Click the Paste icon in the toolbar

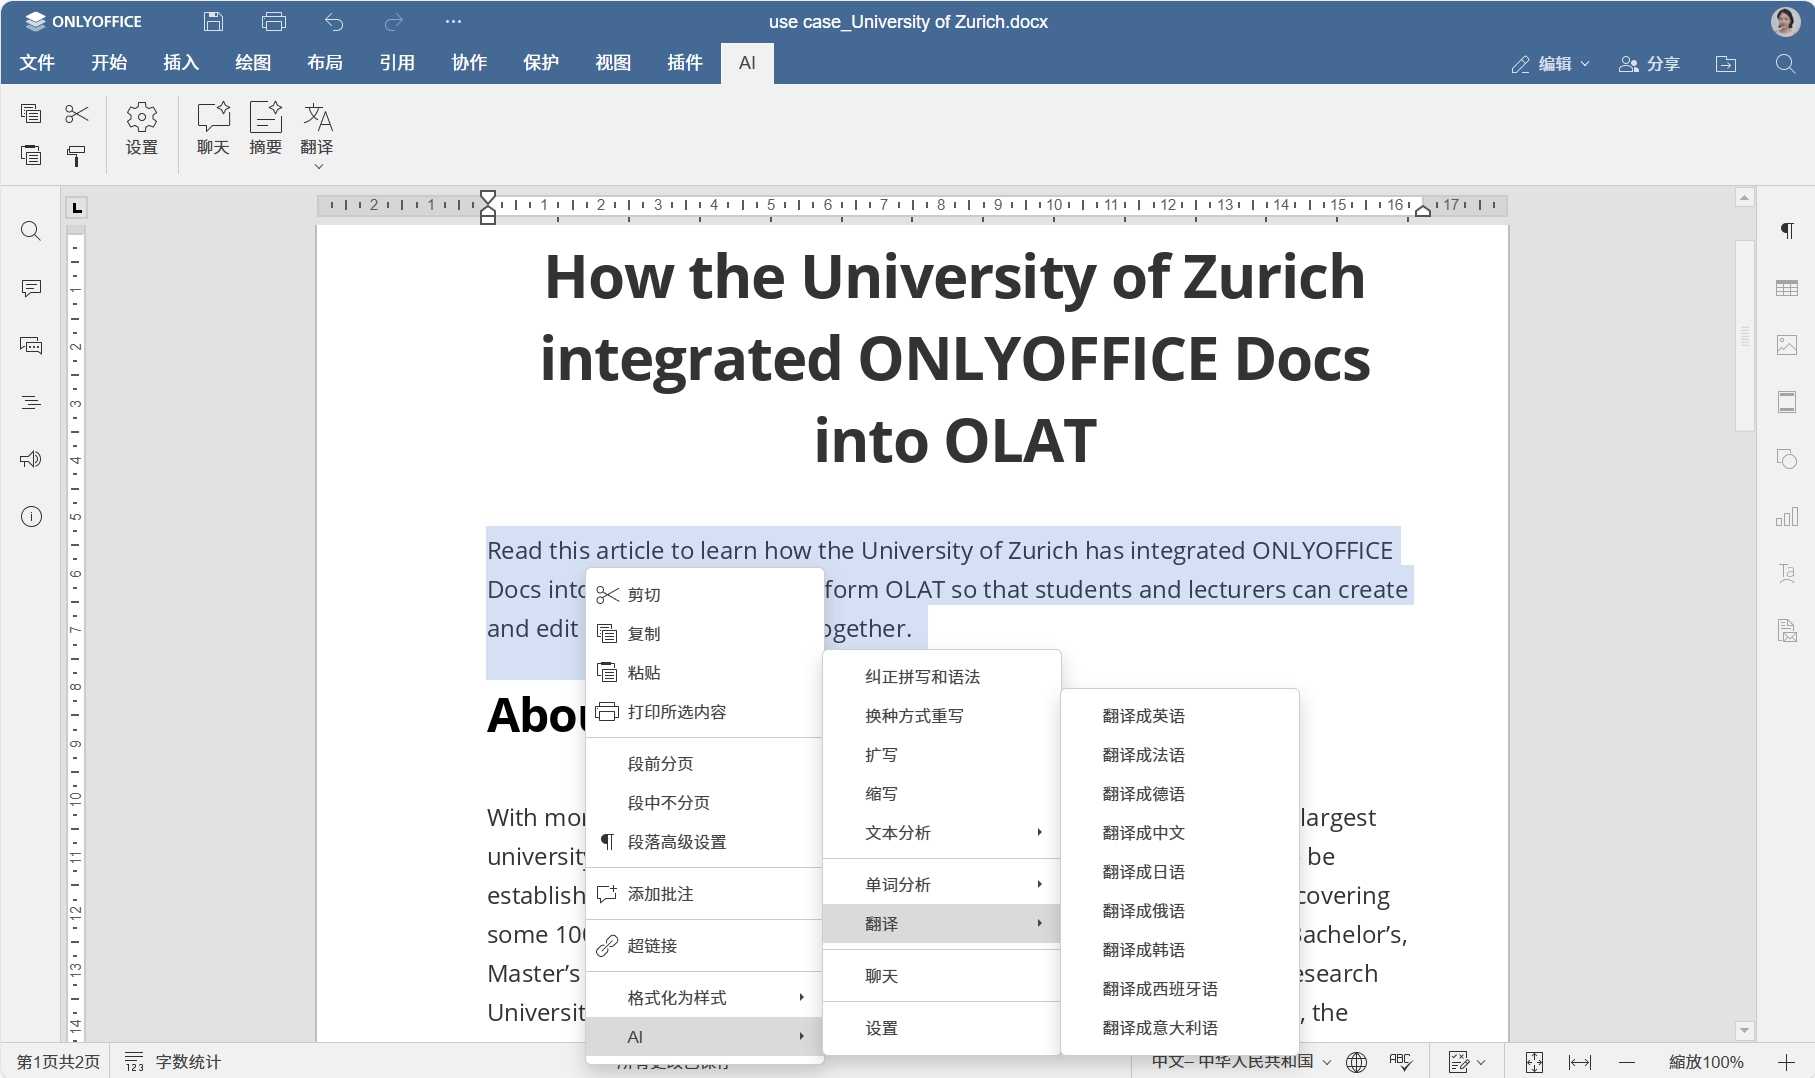coord(31,155)
